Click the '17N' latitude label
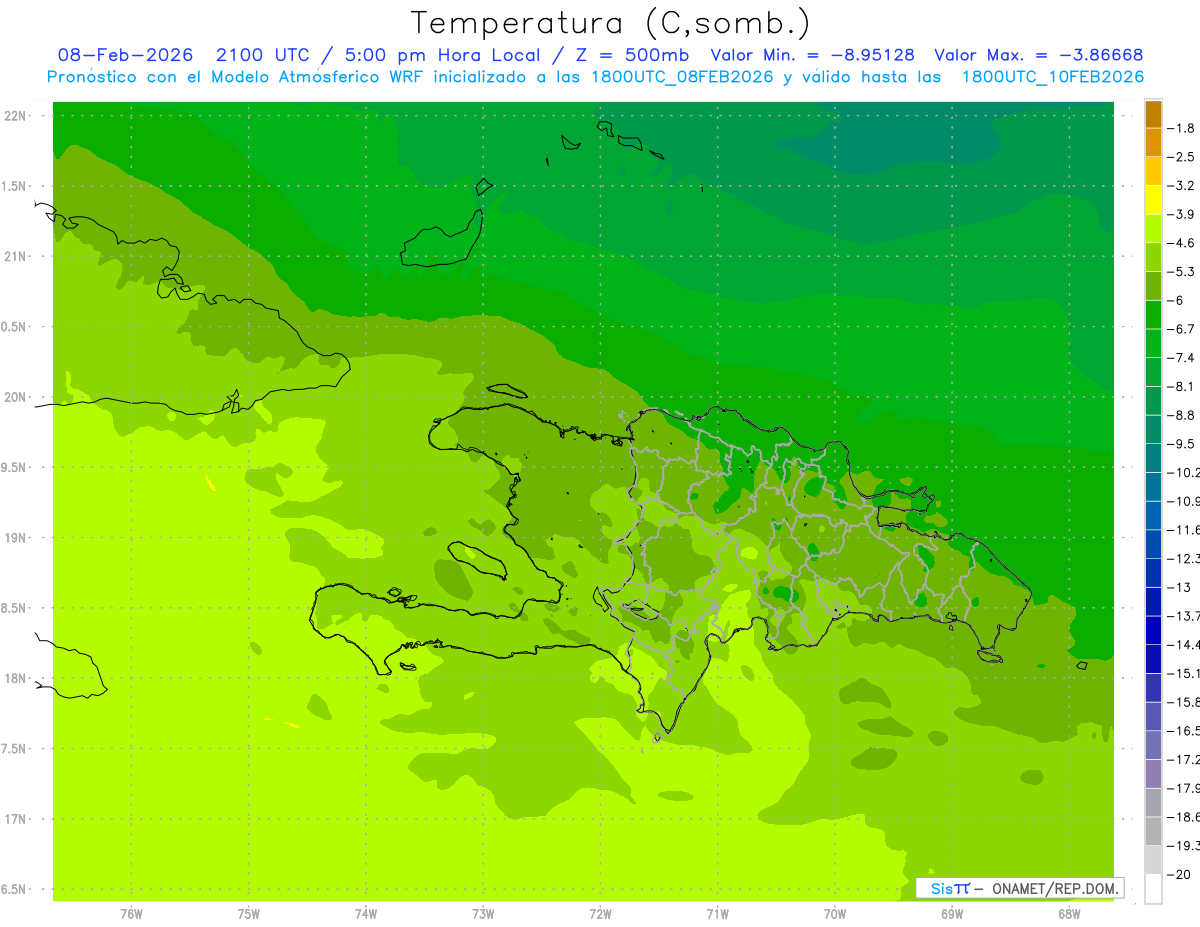Image resolution: width=1200 pixels, height=927 pixels. 16,818
